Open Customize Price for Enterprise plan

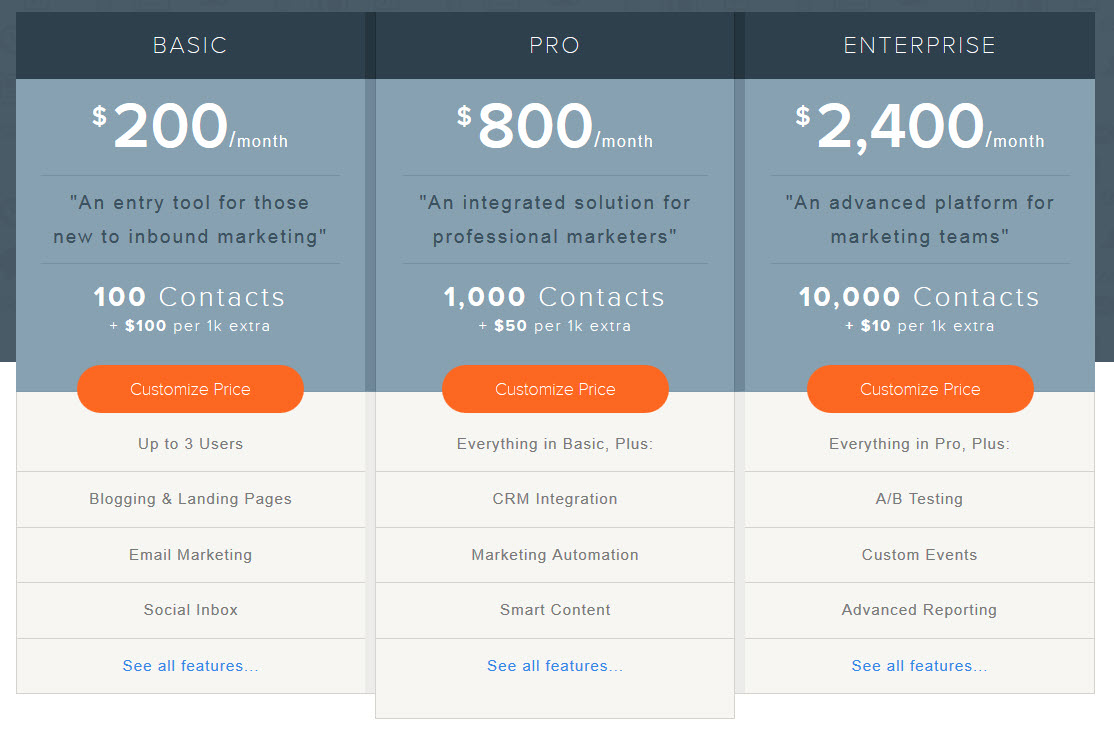point(920,389)
